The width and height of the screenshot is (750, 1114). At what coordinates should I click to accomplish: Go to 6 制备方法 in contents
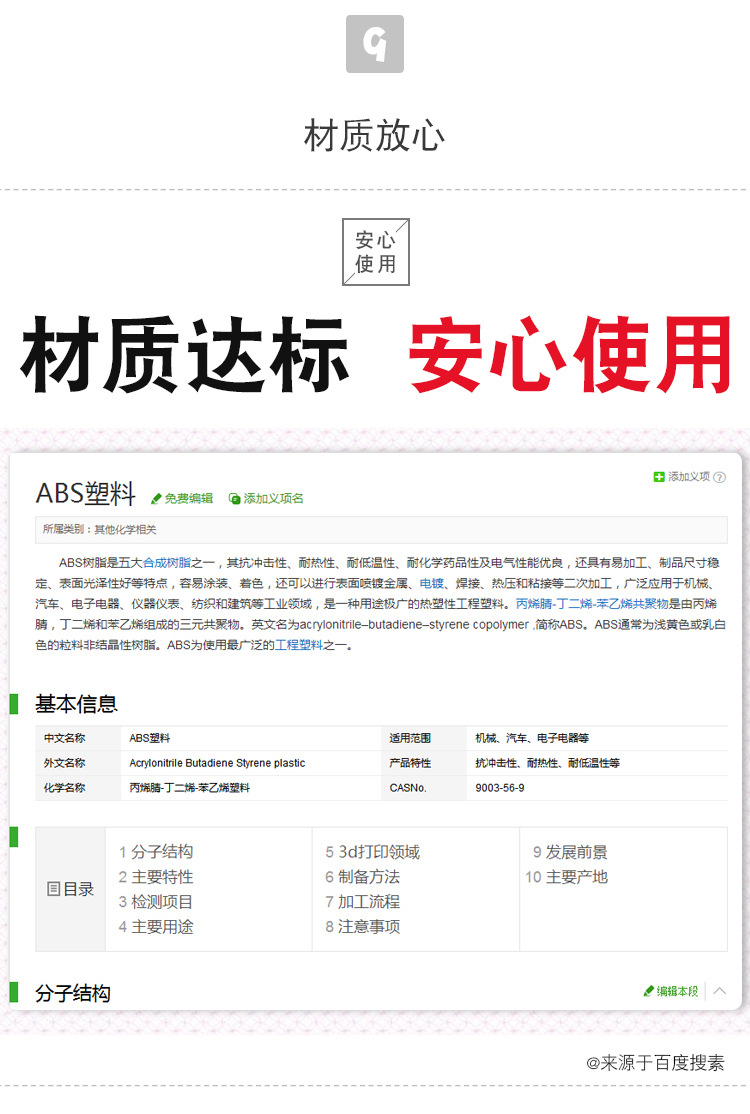[362, 876]
